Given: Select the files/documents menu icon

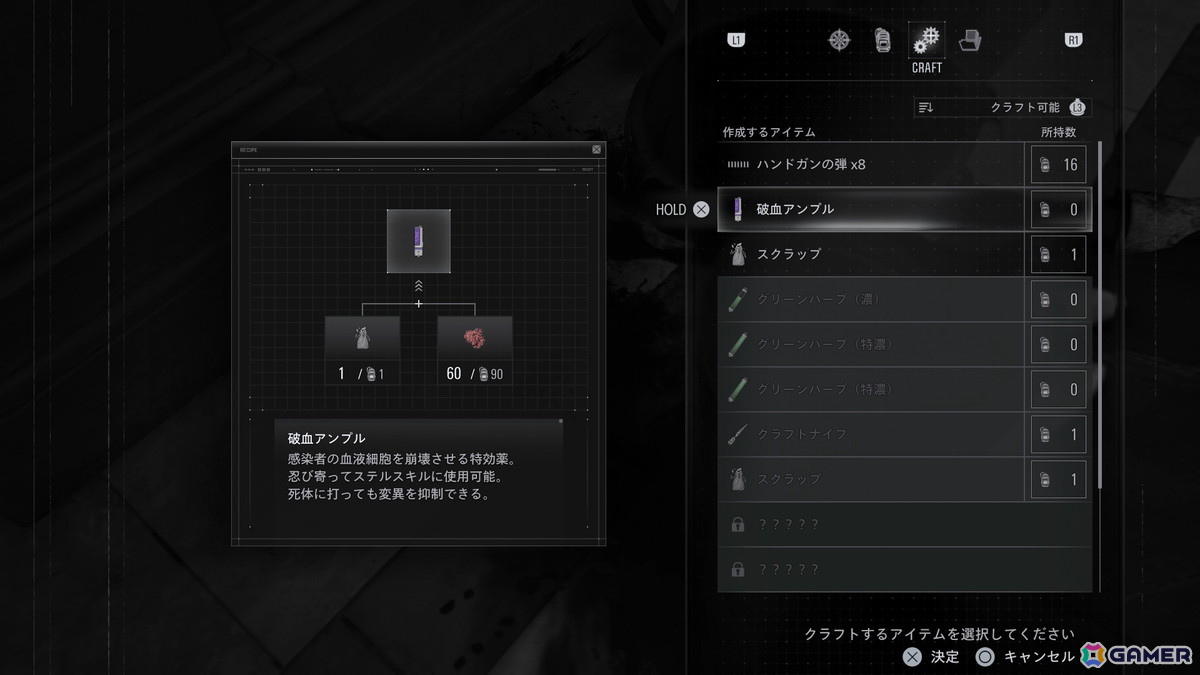Looking at the screenshot, I should point(969,39).
